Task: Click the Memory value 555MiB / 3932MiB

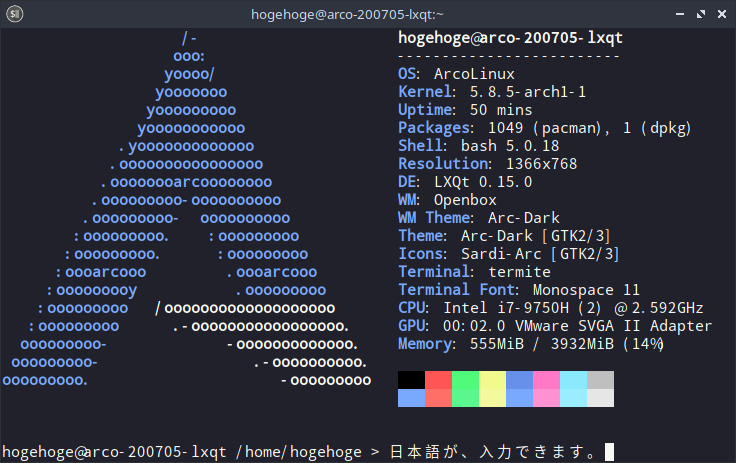Action: tap(542, 344)
